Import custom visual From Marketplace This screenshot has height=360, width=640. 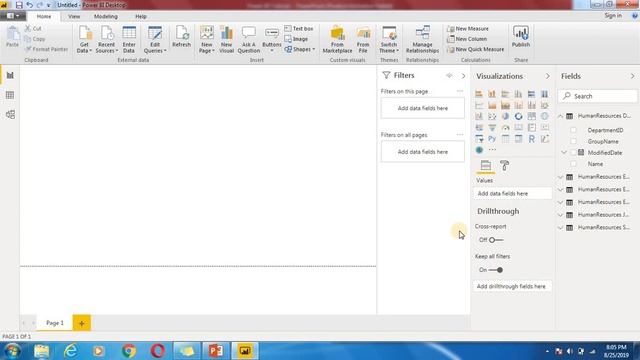(338, 40)
